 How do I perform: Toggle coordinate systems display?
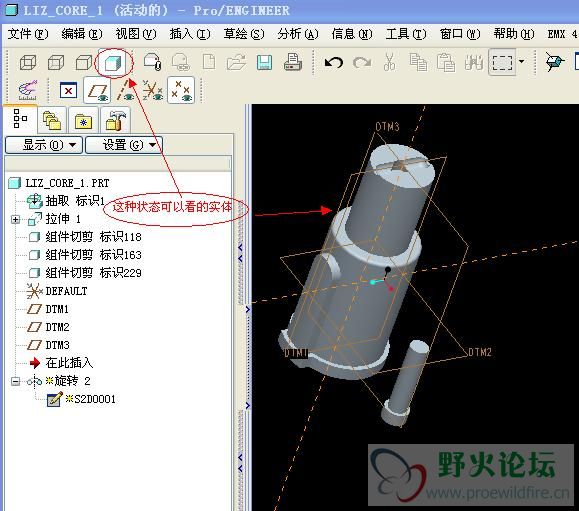(153, 90)
